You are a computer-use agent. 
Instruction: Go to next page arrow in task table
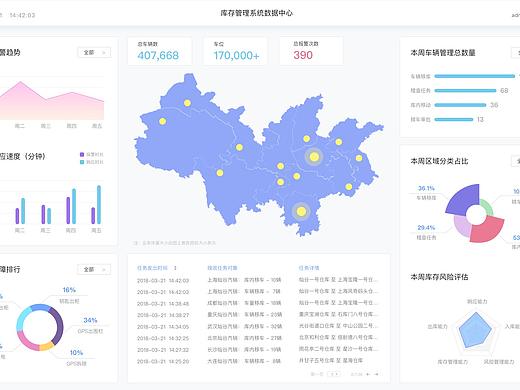coord(377,374)
